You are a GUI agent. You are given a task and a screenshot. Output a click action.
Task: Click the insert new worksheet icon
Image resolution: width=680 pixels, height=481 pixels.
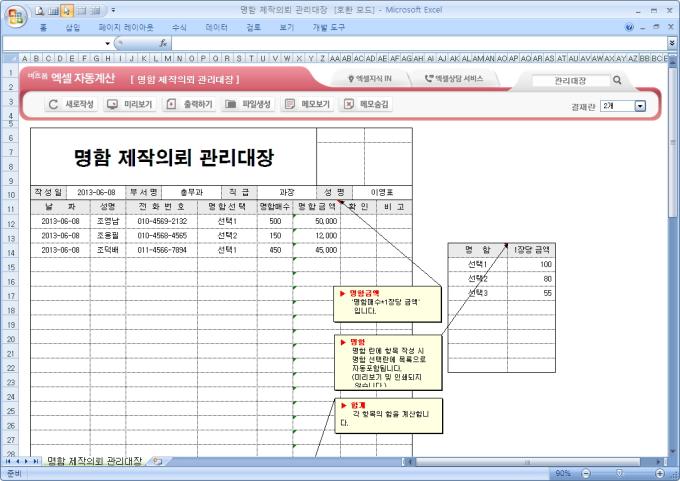(157, 461)
